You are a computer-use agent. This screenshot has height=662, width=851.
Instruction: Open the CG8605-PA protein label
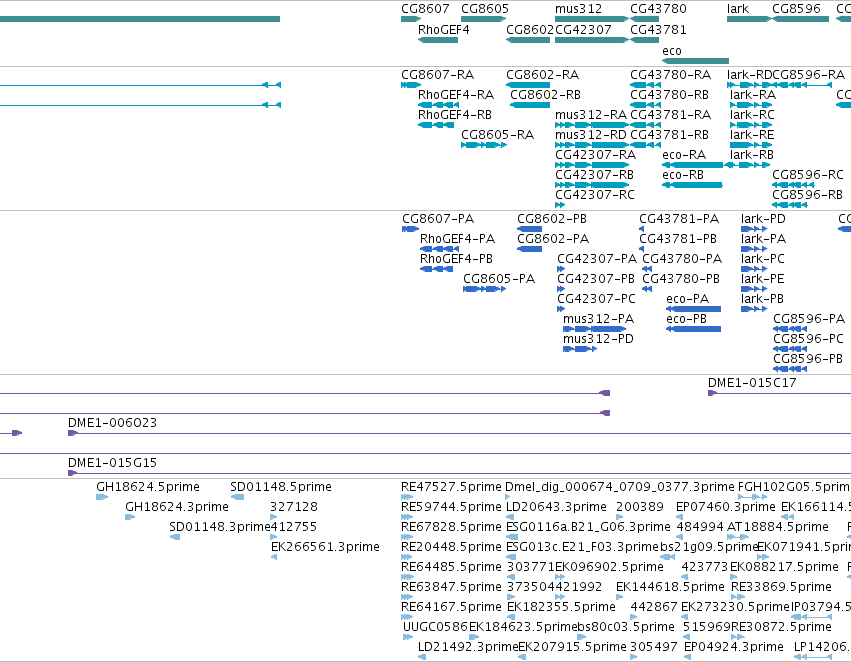[499, 279]
